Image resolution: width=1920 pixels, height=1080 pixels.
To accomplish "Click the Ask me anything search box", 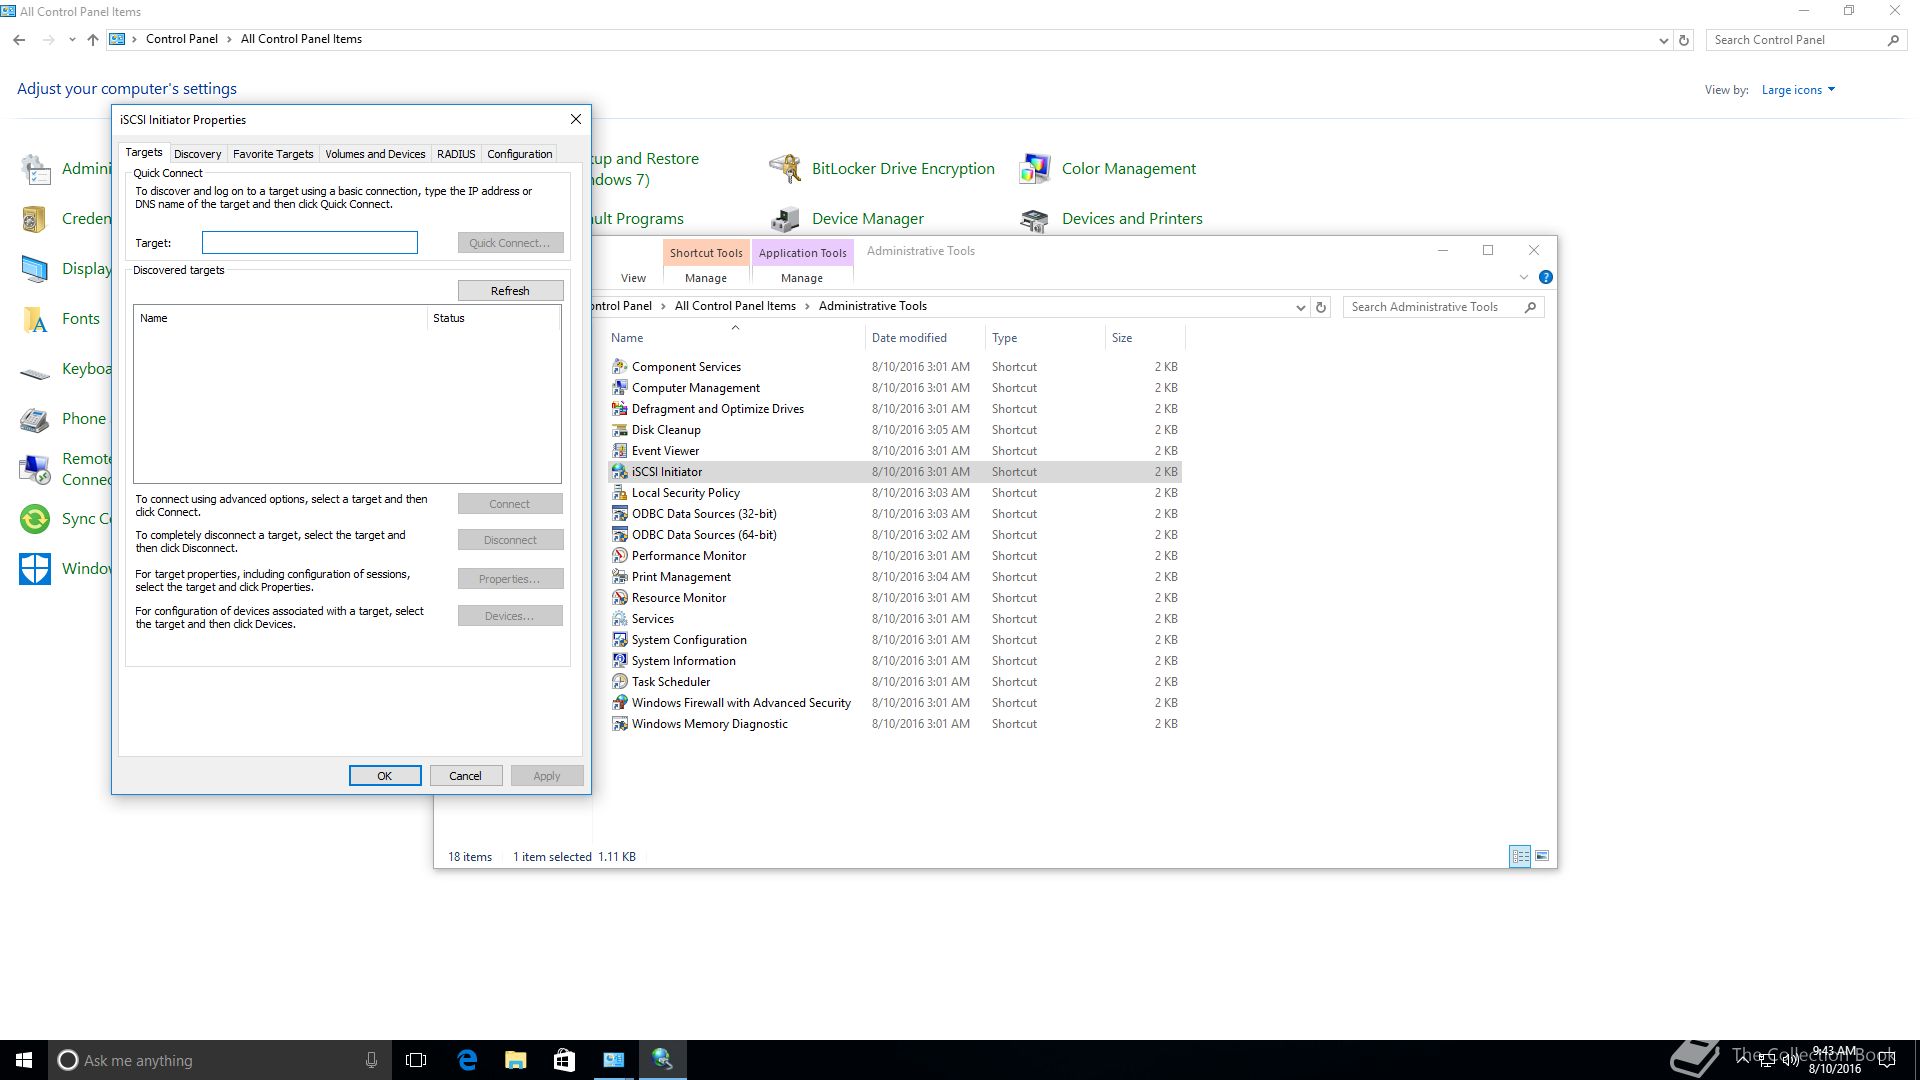I will coord(220,1060).
